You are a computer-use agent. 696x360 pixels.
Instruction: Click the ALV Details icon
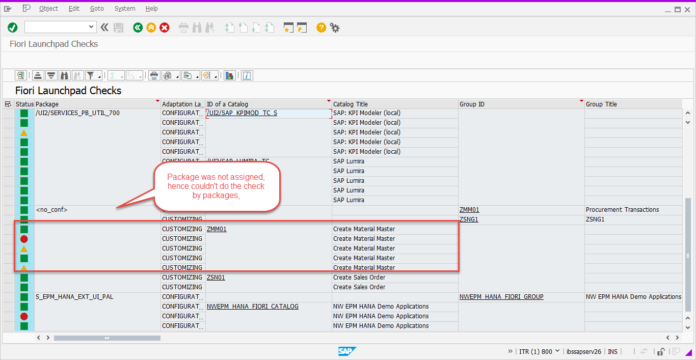tap(20, 75)
